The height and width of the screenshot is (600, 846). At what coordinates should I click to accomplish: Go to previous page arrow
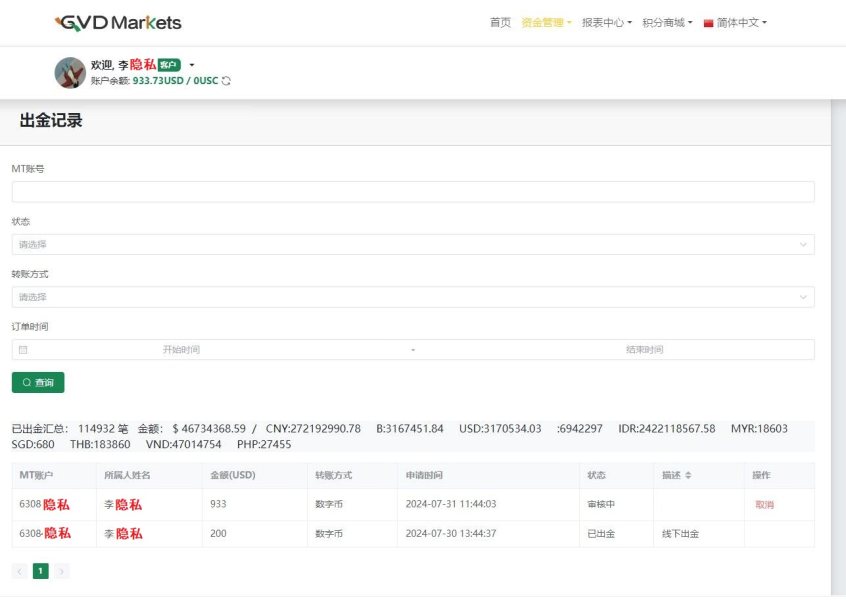tap(20, 571)
